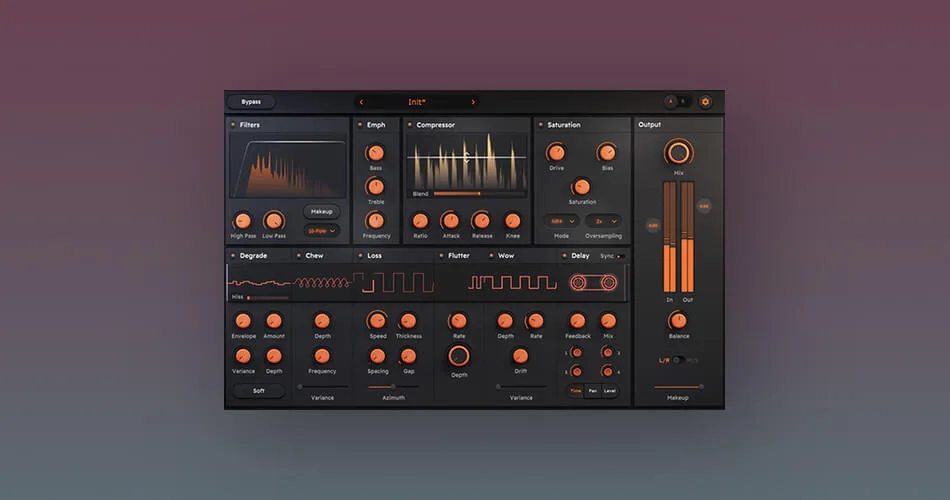Open the filter slope dropdown under Makeup

(321, 231)
